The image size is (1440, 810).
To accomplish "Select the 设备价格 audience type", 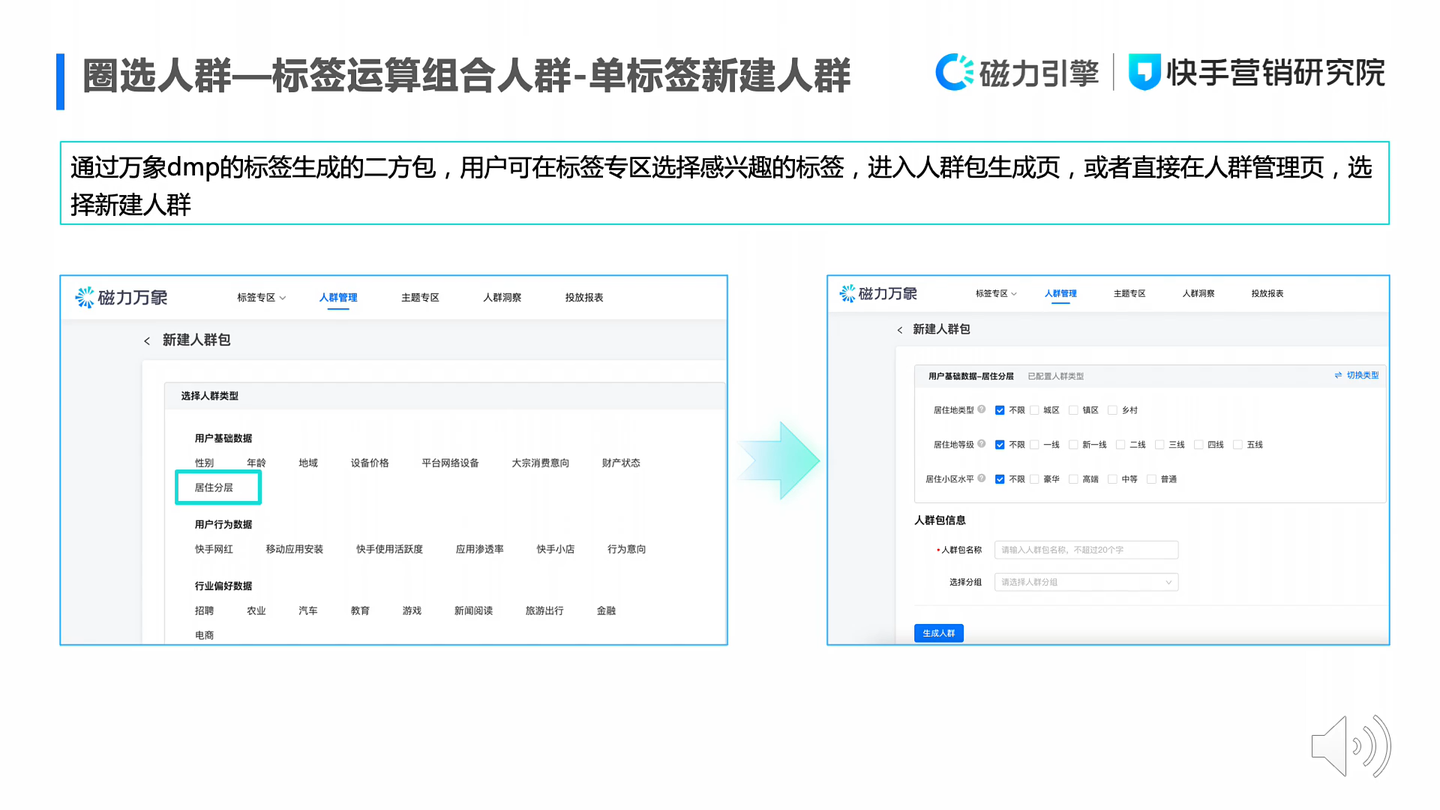I will click(x=370, y=463).
